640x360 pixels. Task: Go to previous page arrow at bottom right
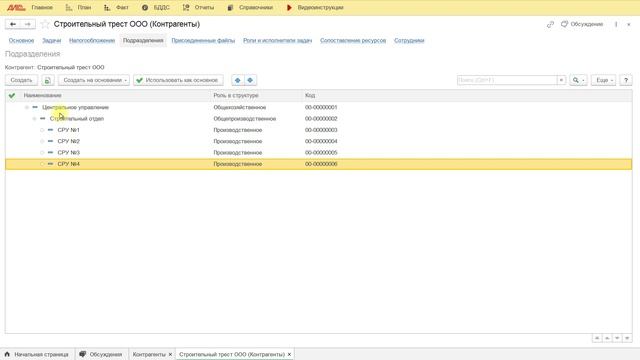click(x=607, y=338)
